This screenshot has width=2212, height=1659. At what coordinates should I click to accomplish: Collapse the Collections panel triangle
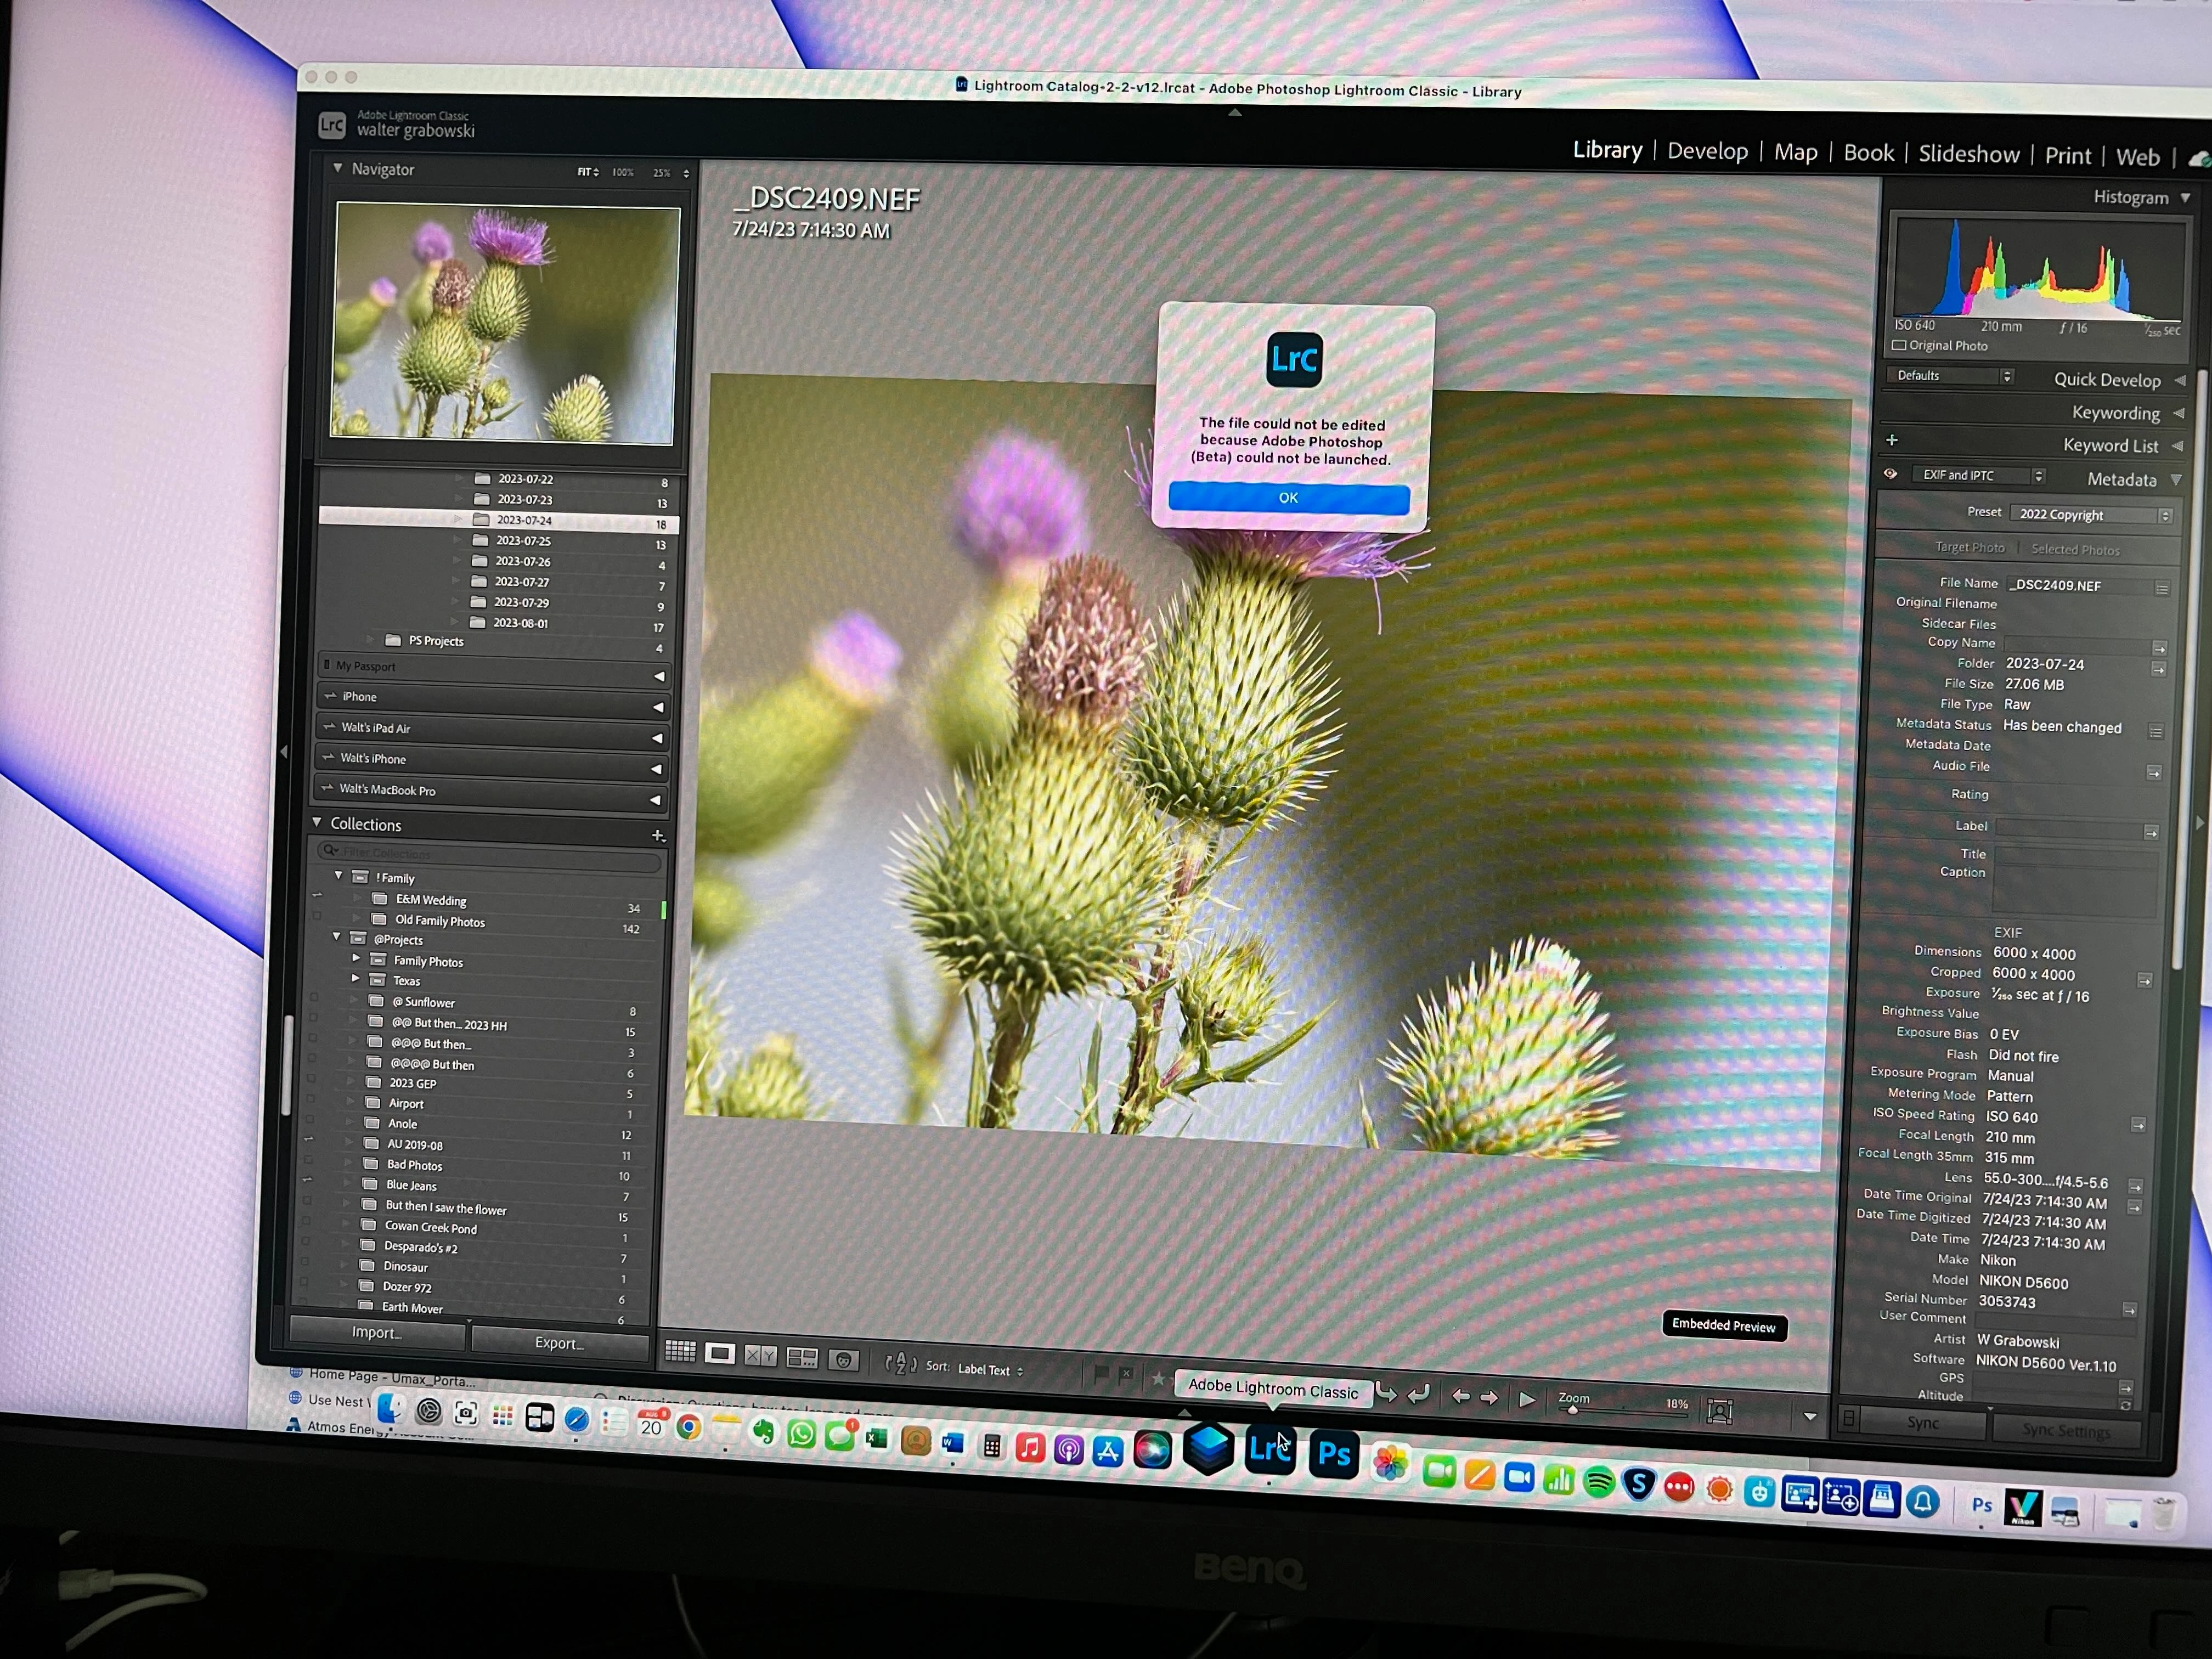pos(317,822)
